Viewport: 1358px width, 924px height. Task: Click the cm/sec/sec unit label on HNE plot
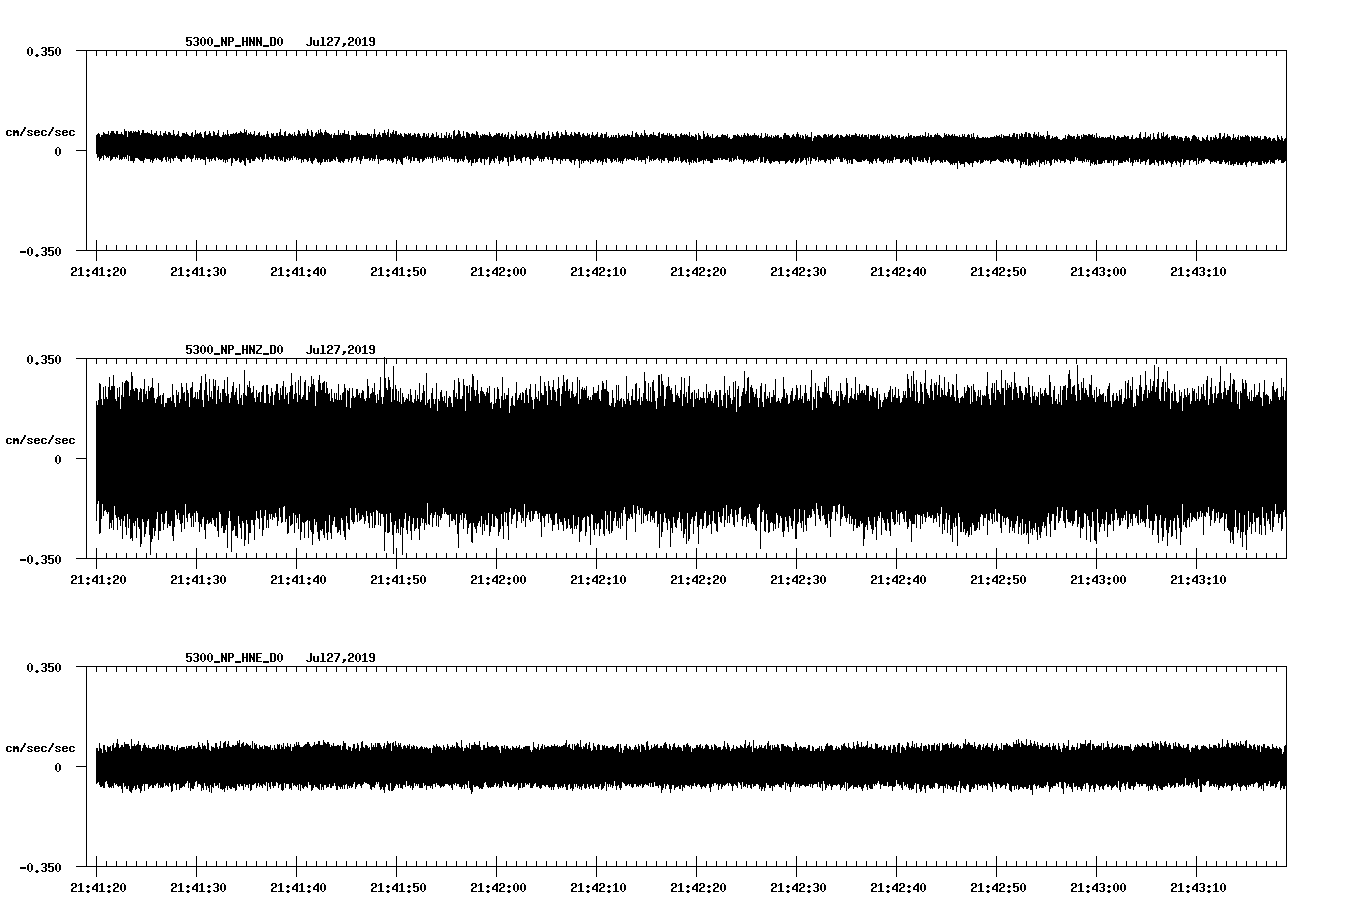click(x=40, y=748)
